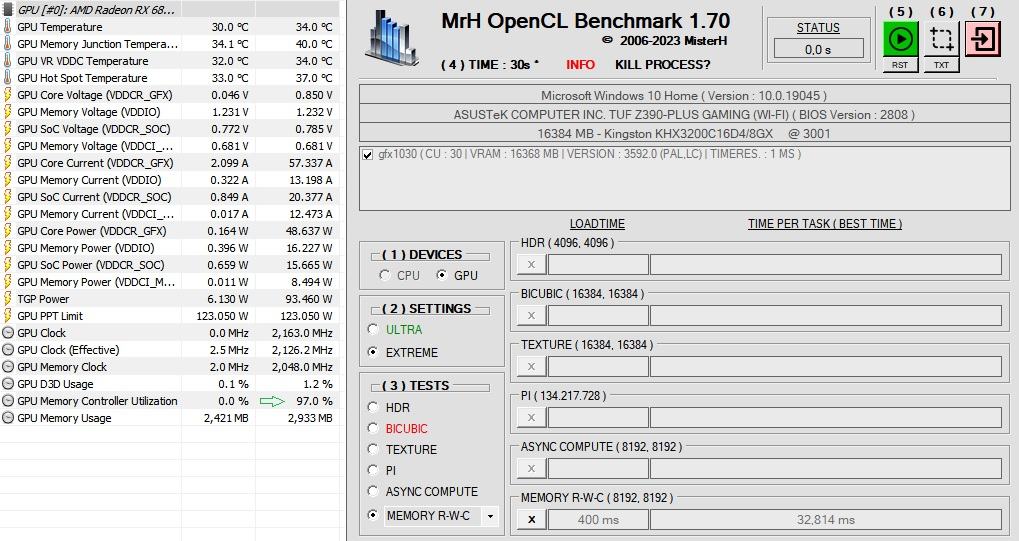Click clock icon beside GPU Clock row
The width and height of the screenshot is (1019, 541).
click(x=8, y=332)
